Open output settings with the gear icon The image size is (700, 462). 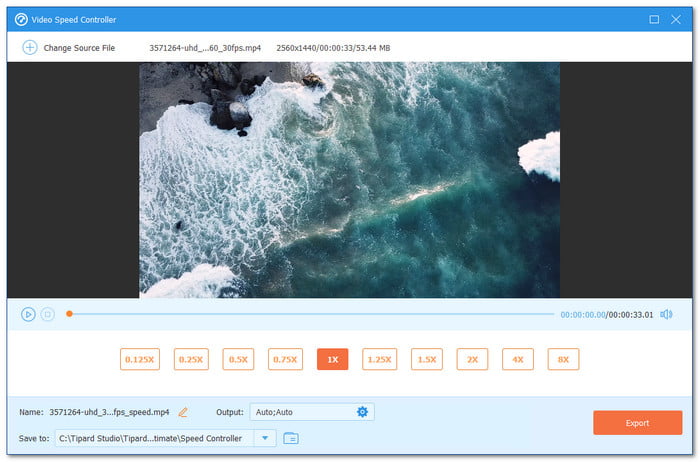coord(362,412)
